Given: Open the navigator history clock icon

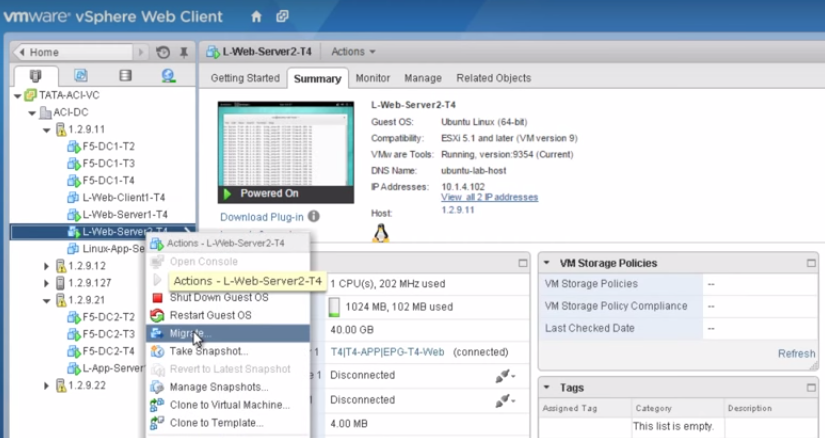Looking at the screenshot, I should (163, 52).
